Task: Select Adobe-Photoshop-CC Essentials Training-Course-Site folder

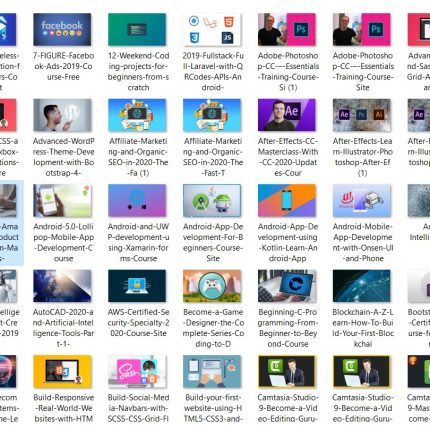Action: click(x=362, y=29)
